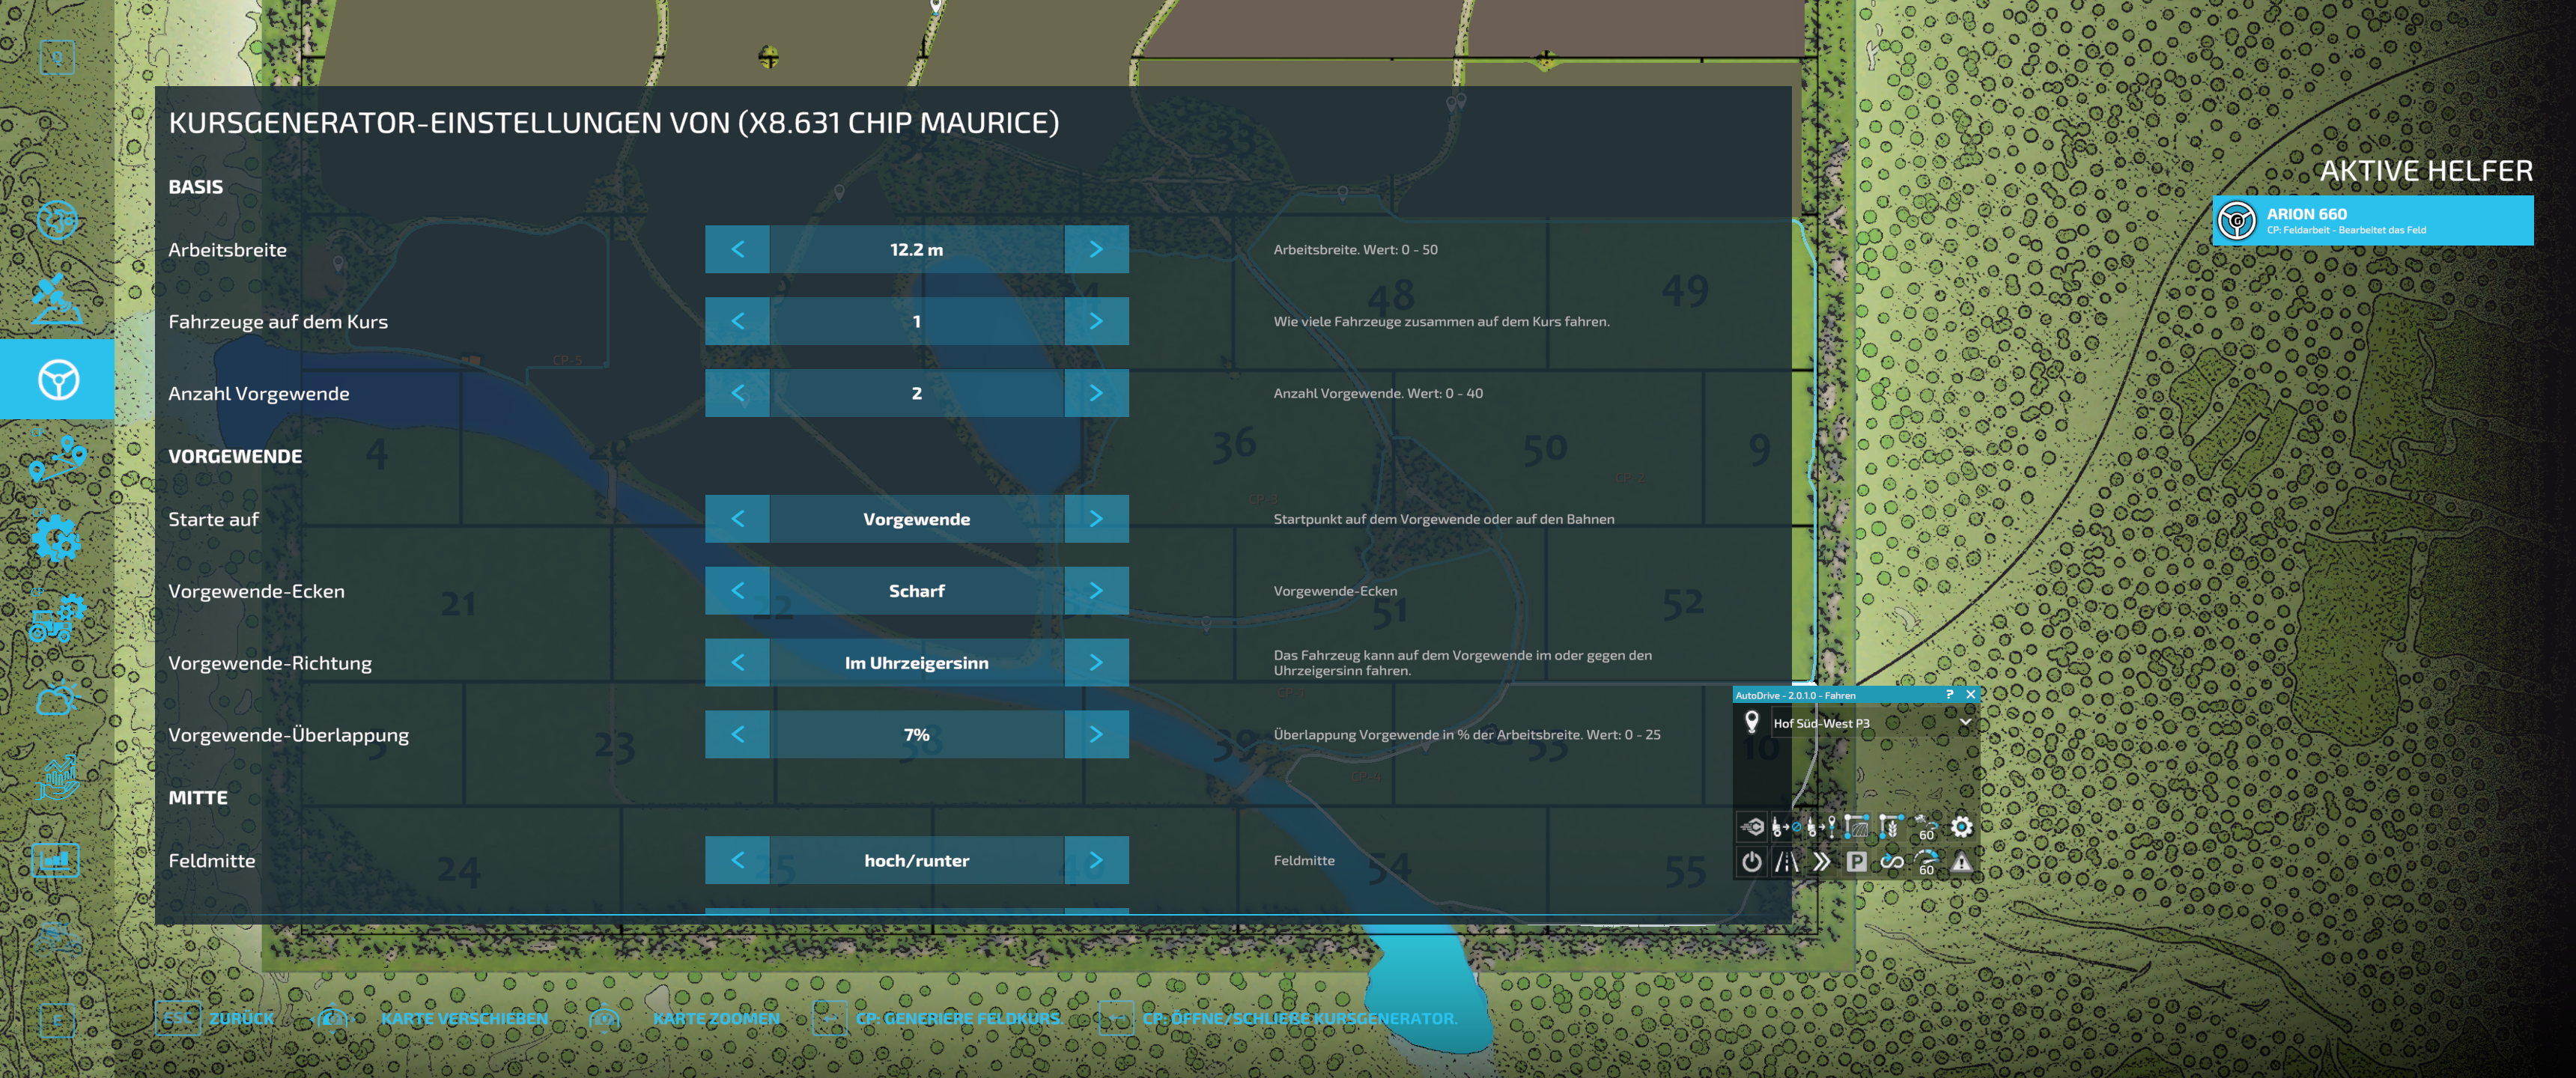The image size is (2576, 1078).
Task: Toggle AutoDrive road lines display icon
Action: [1786, 862]
